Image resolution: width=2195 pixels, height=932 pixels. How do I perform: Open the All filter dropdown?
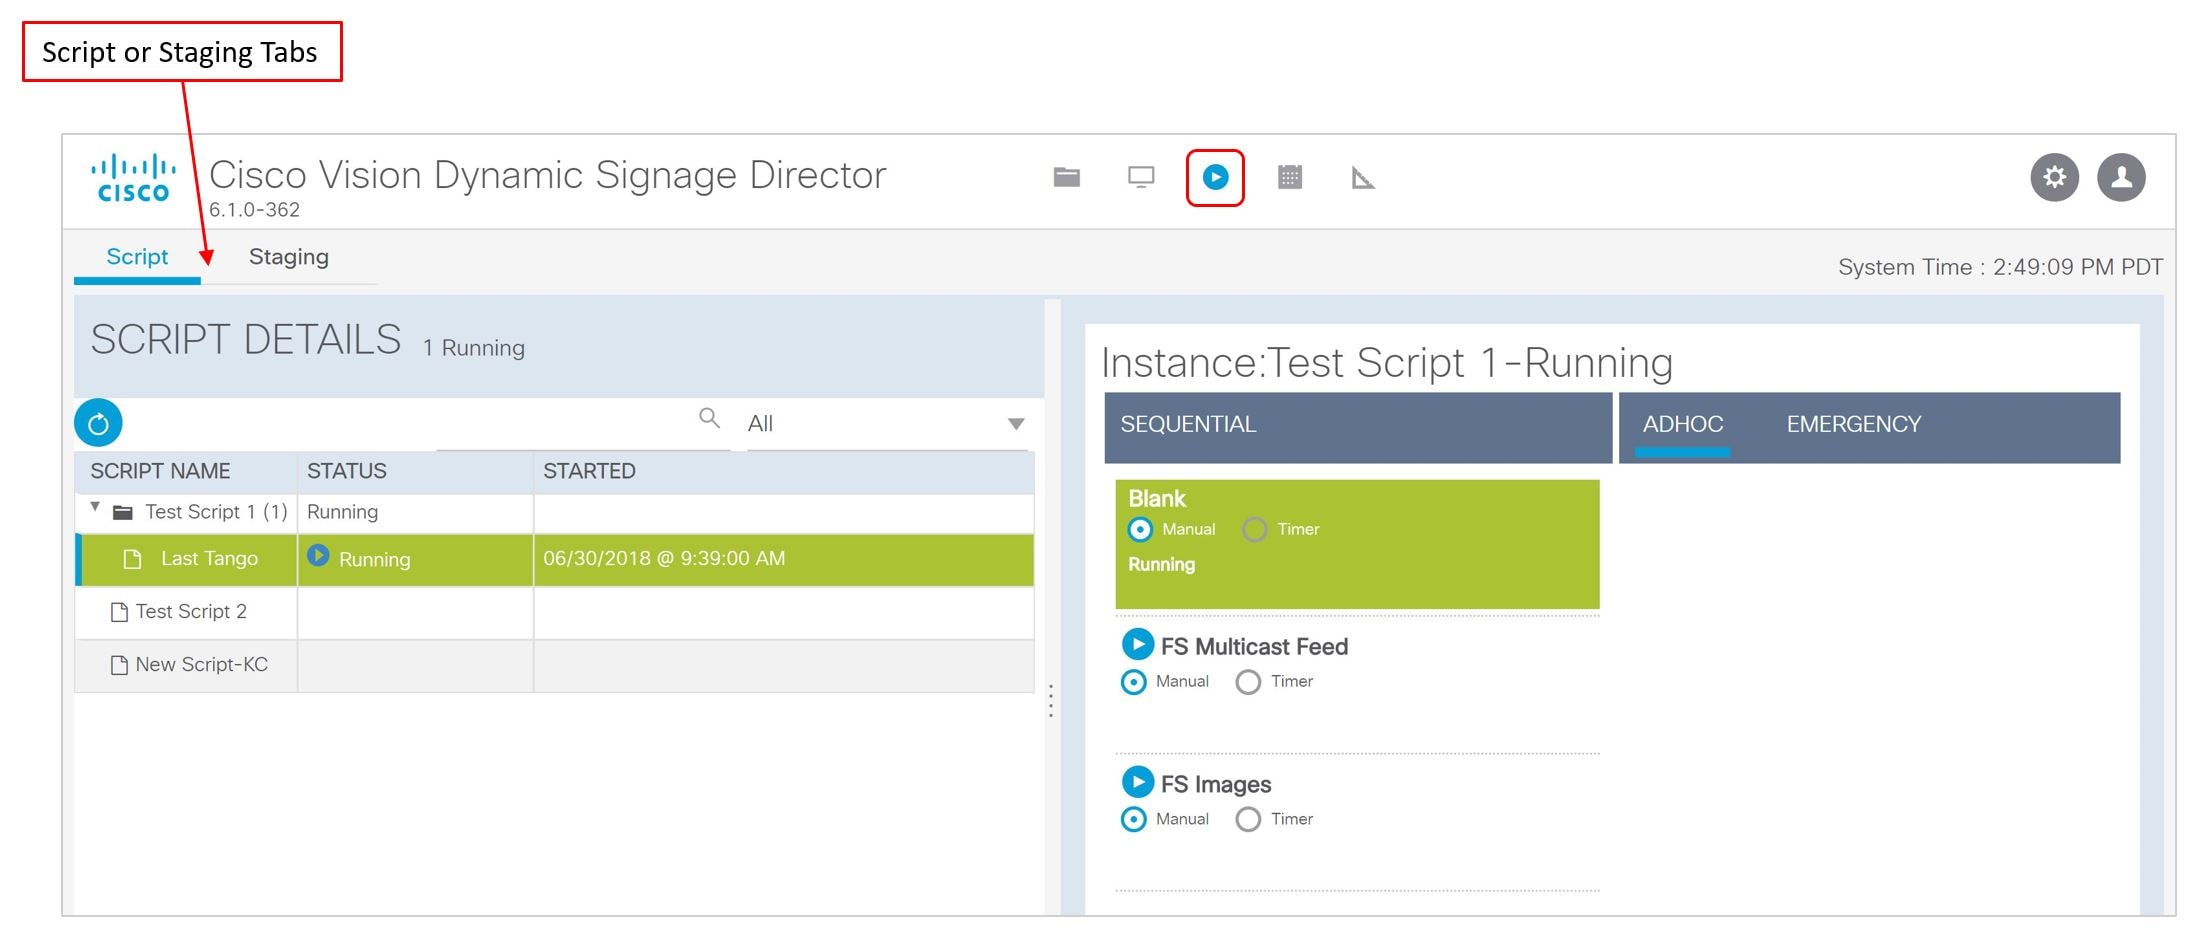[x=888, y=424]
